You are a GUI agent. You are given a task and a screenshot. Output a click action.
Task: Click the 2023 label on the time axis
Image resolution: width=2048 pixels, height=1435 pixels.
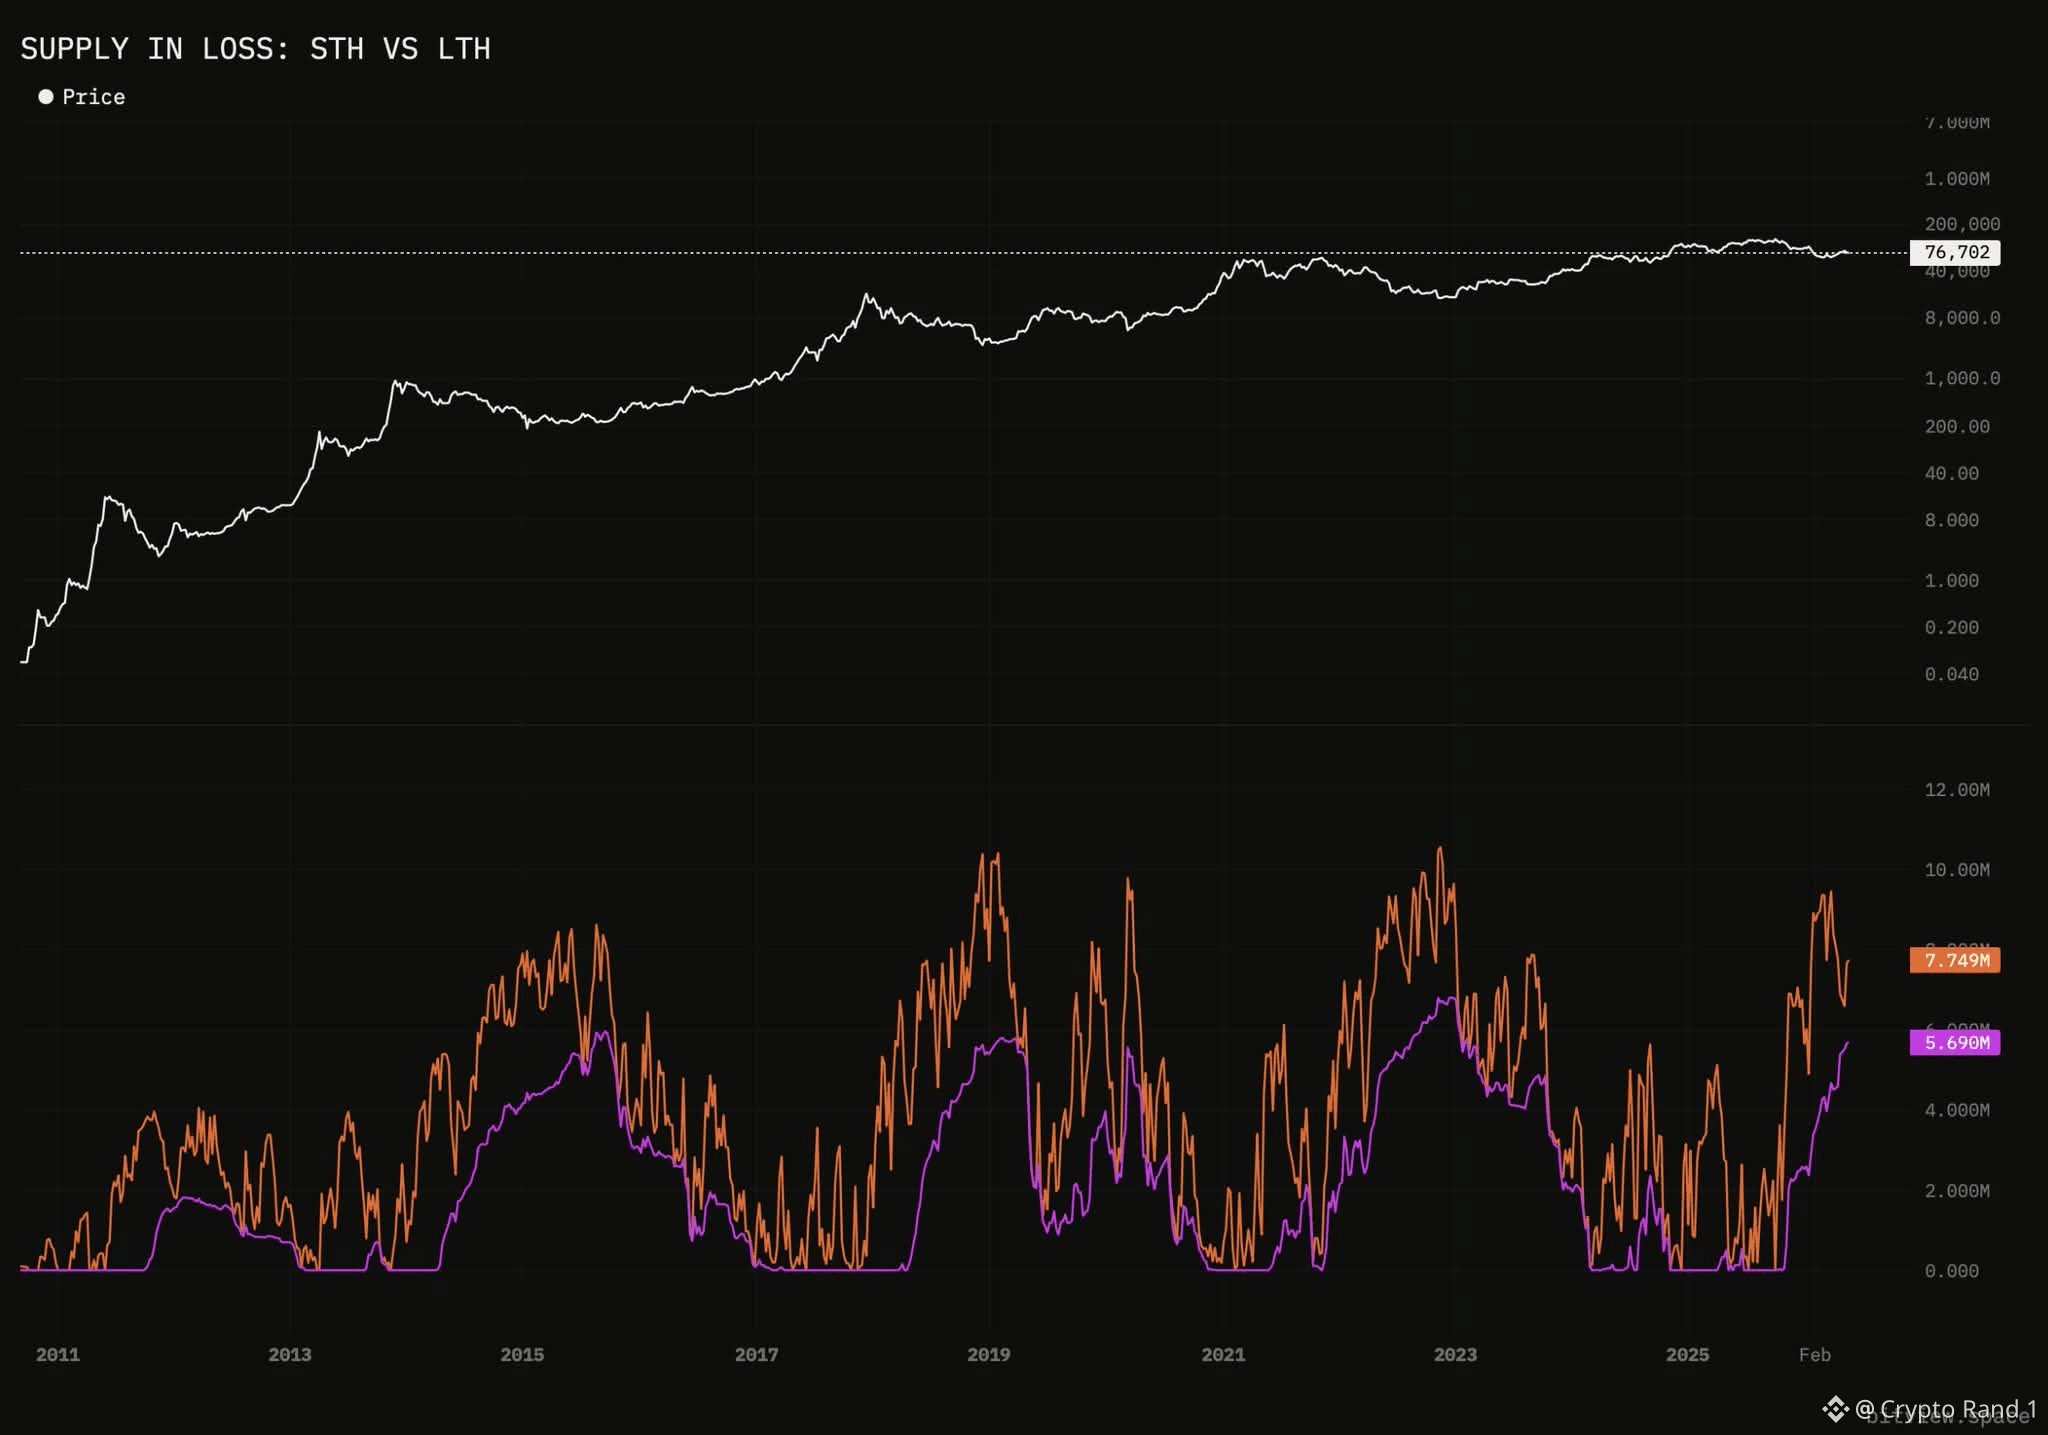(x=1455, y=1355)
